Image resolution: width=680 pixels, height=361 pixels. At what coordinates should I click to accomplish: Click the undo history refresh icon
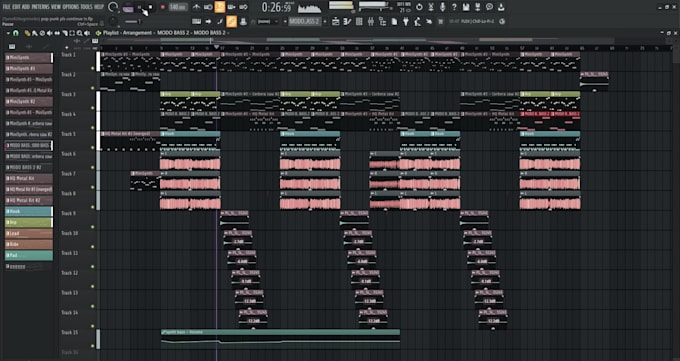tap(419, 7)
